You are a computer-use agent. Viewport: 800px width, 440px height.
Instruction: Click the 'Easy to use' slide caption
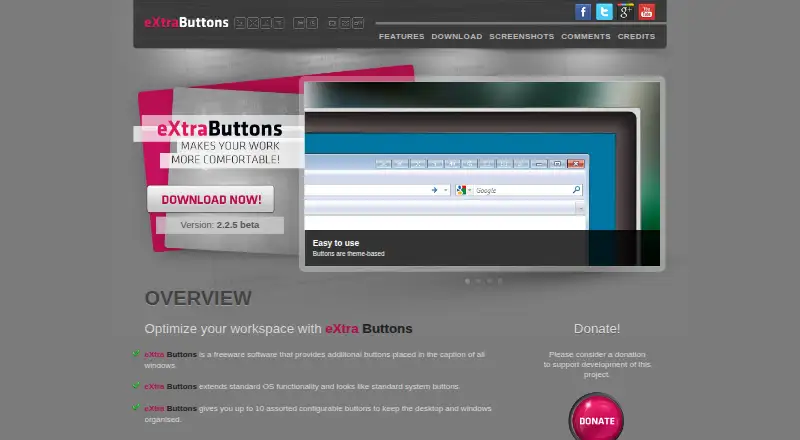(x=336, y=243)
